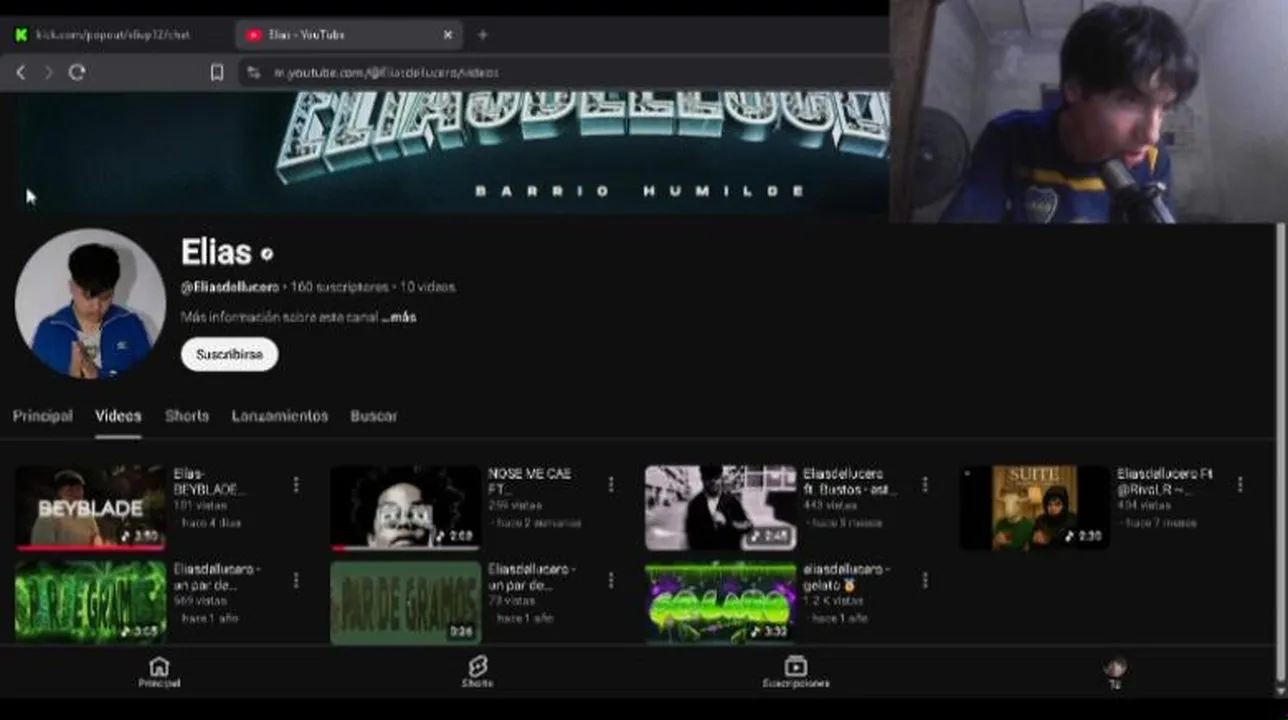Image resolution: width=1288 pixels, height=720 pixels.
Task: Click the eliasdellucero - gelato video title
Action: (x=846, y=577)
